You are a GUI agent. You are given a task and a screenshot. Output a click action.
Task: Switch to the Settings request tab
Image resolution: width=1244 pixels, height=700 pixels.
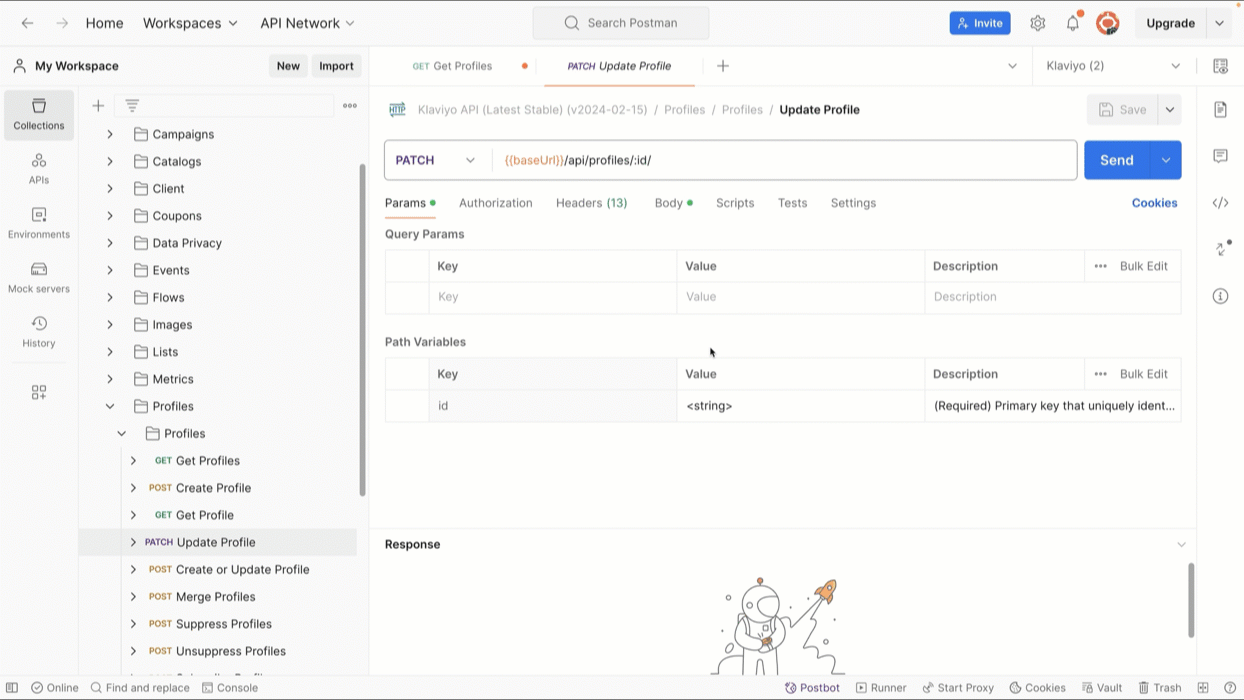853,203
